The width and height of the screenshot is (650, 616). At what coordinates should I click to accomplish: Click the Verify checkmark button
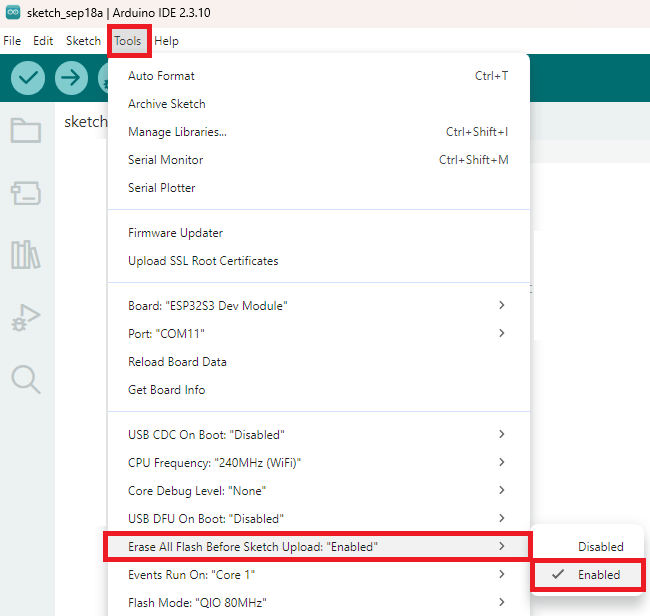(x=28, y=78)
